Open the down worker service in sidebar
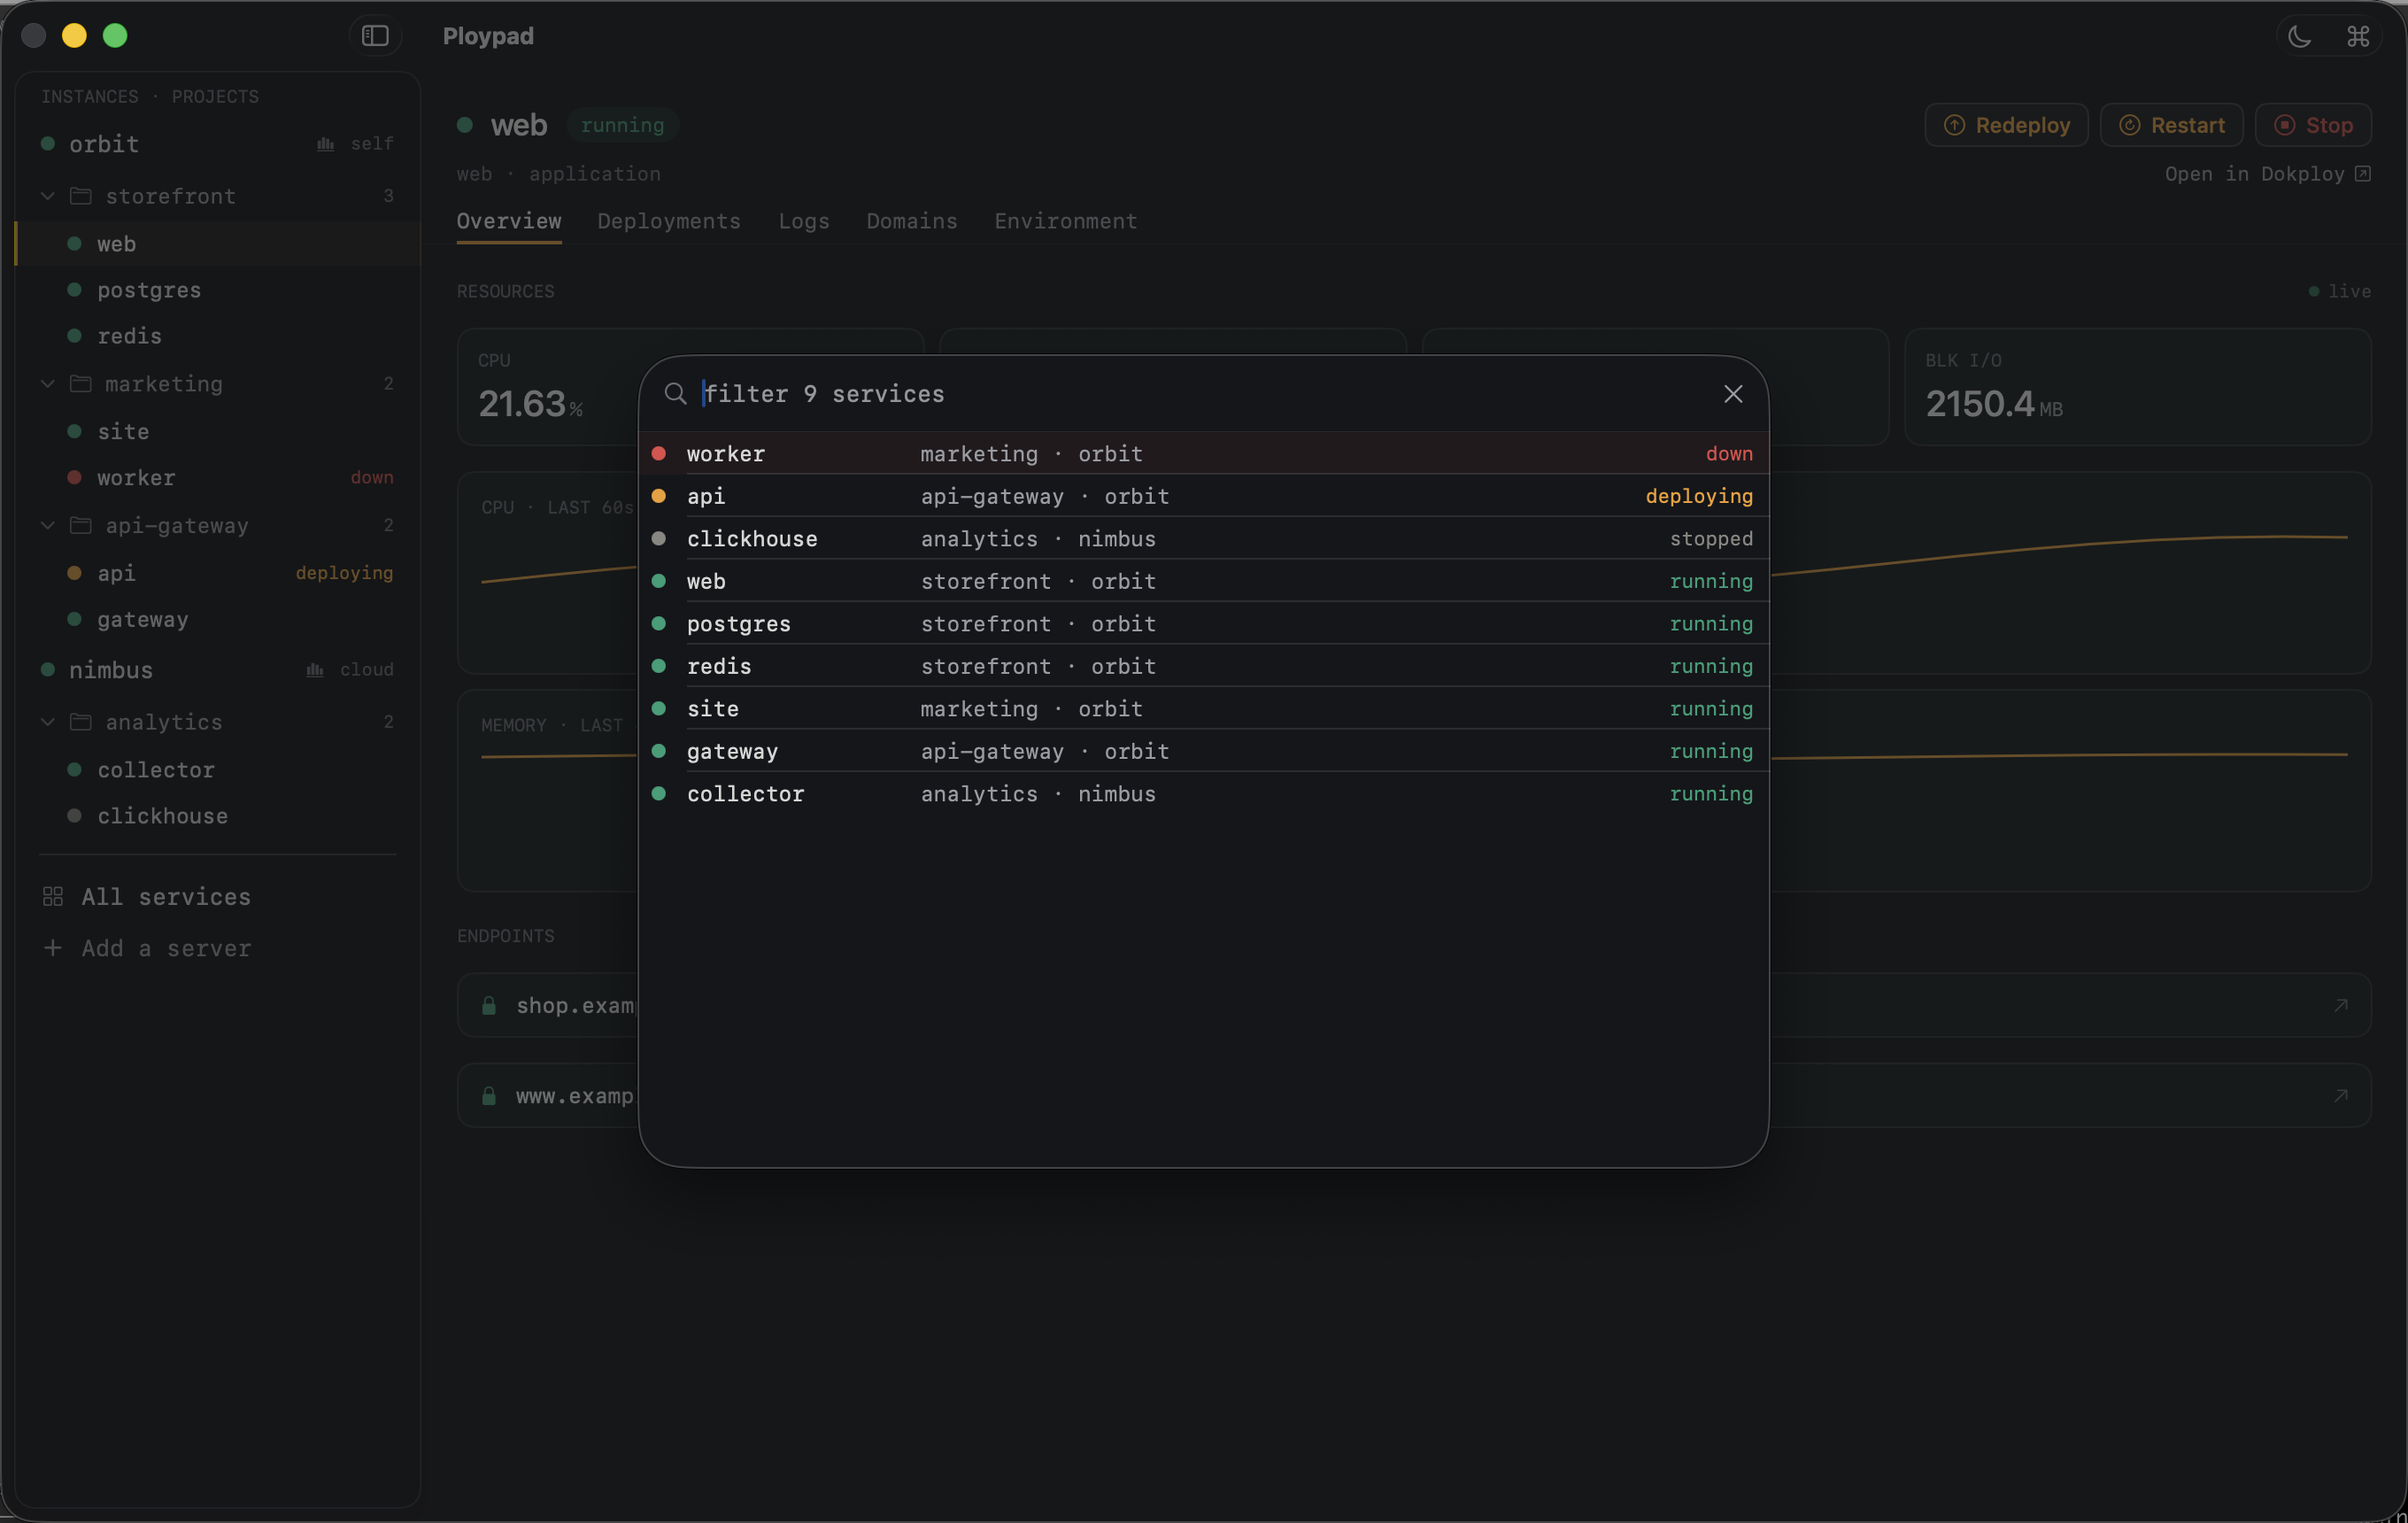This screenshot has width=2408, height=1523. [x=218, y=478]
